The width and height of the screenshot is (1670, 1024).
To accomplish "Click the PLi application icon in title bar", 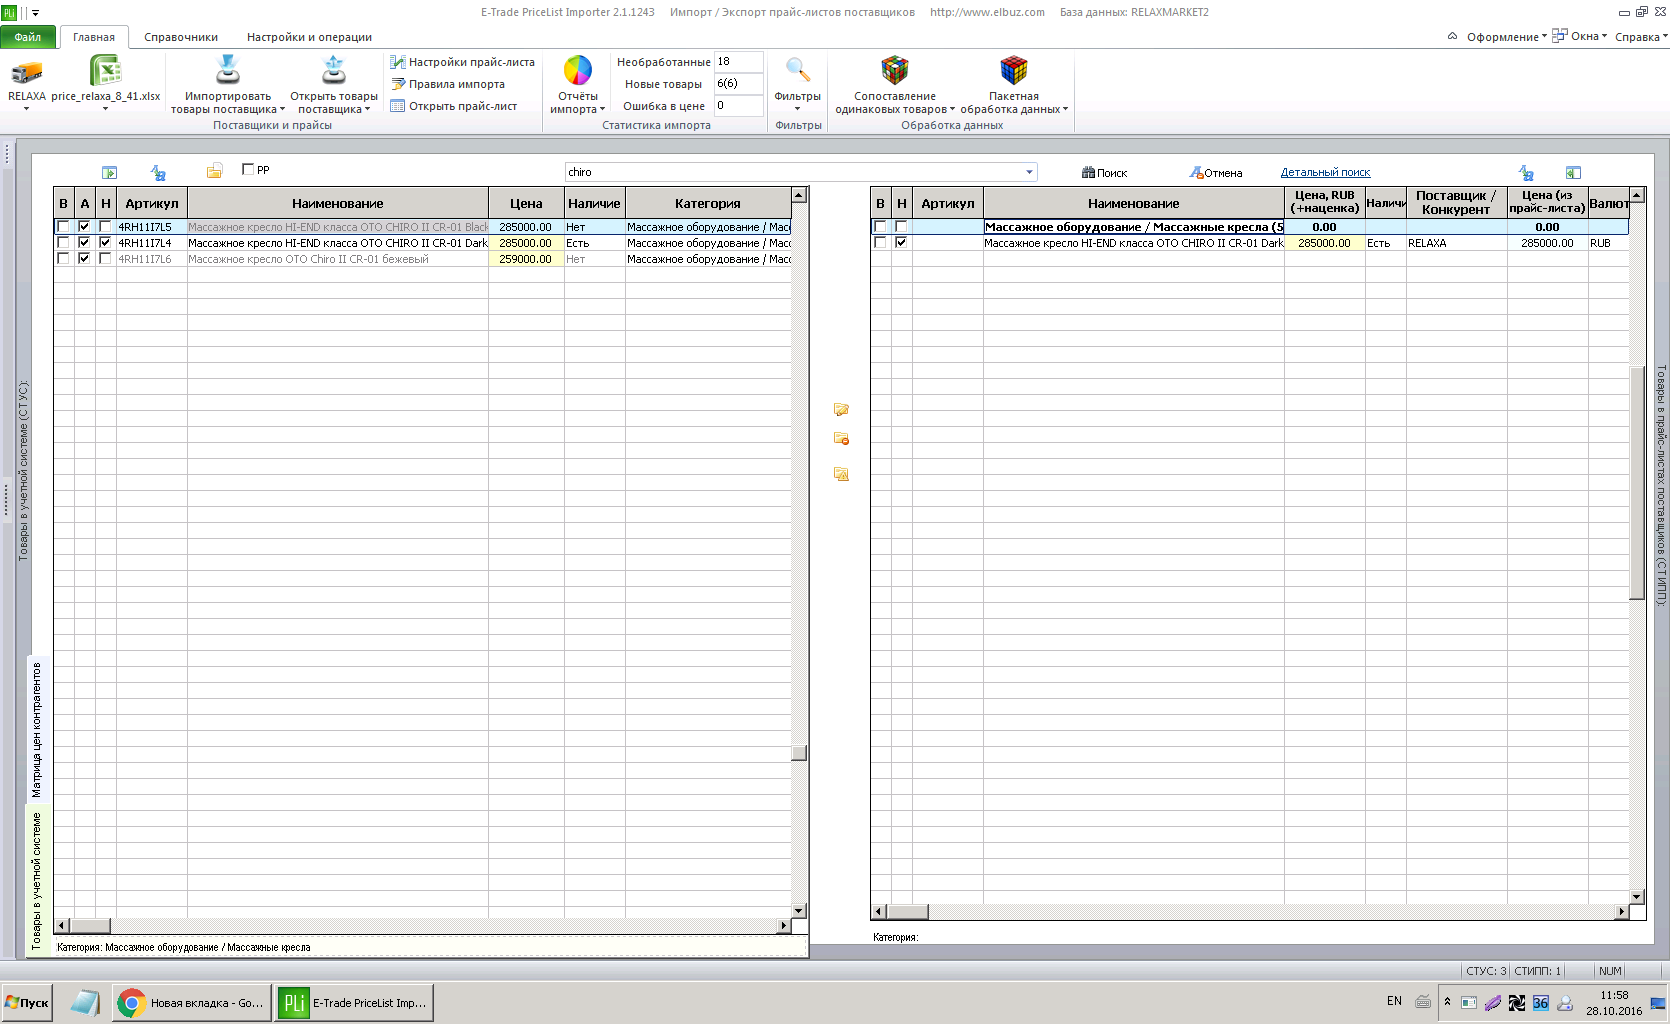I will pyautogui.click(x=9, y=13).
